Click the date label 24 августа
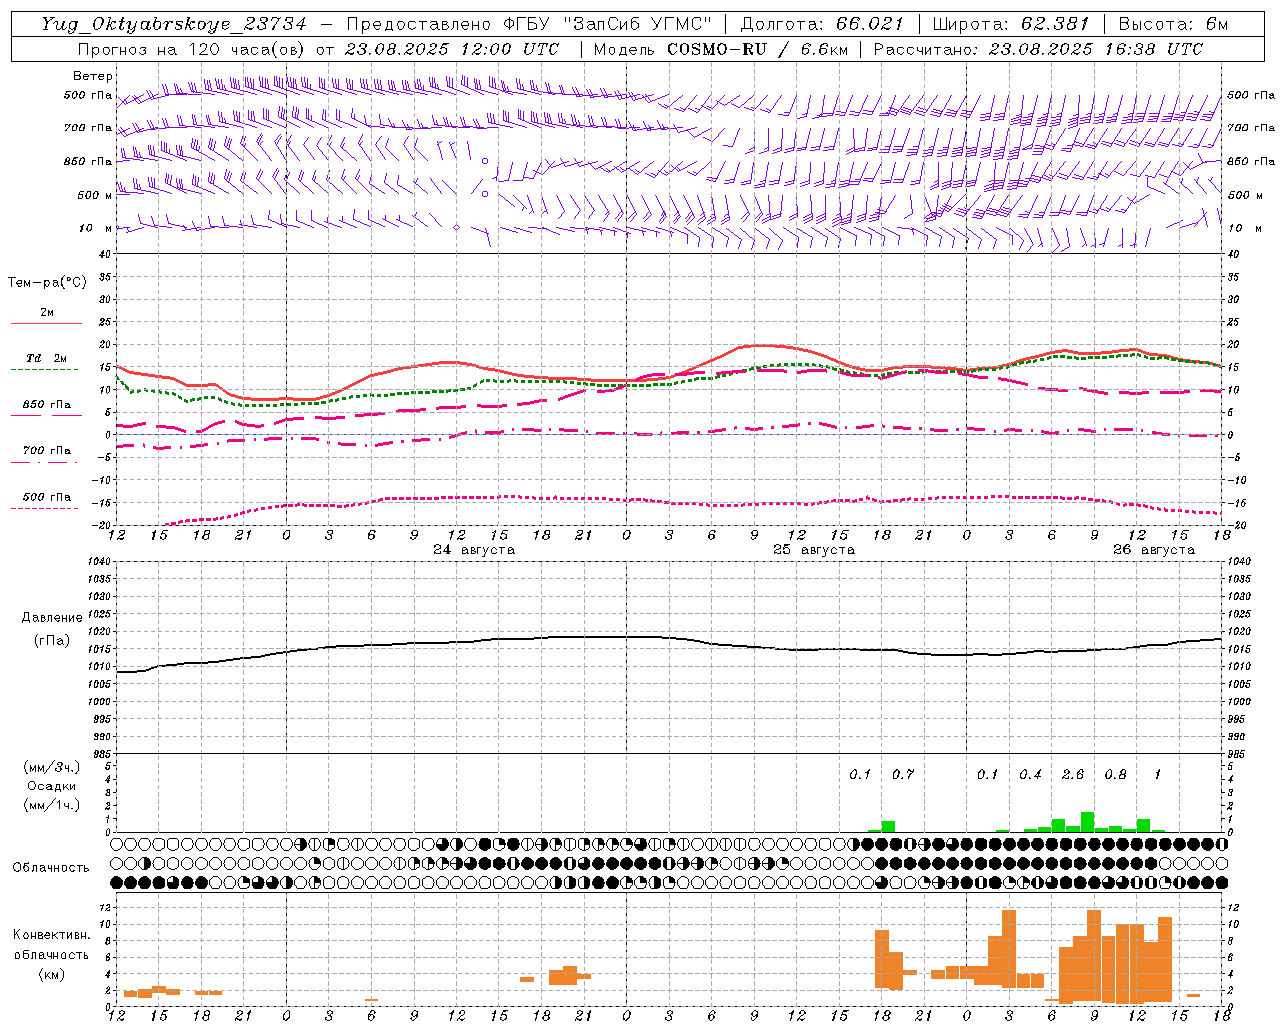This screenshot has width=1280, height=1024. coord(474,550)
